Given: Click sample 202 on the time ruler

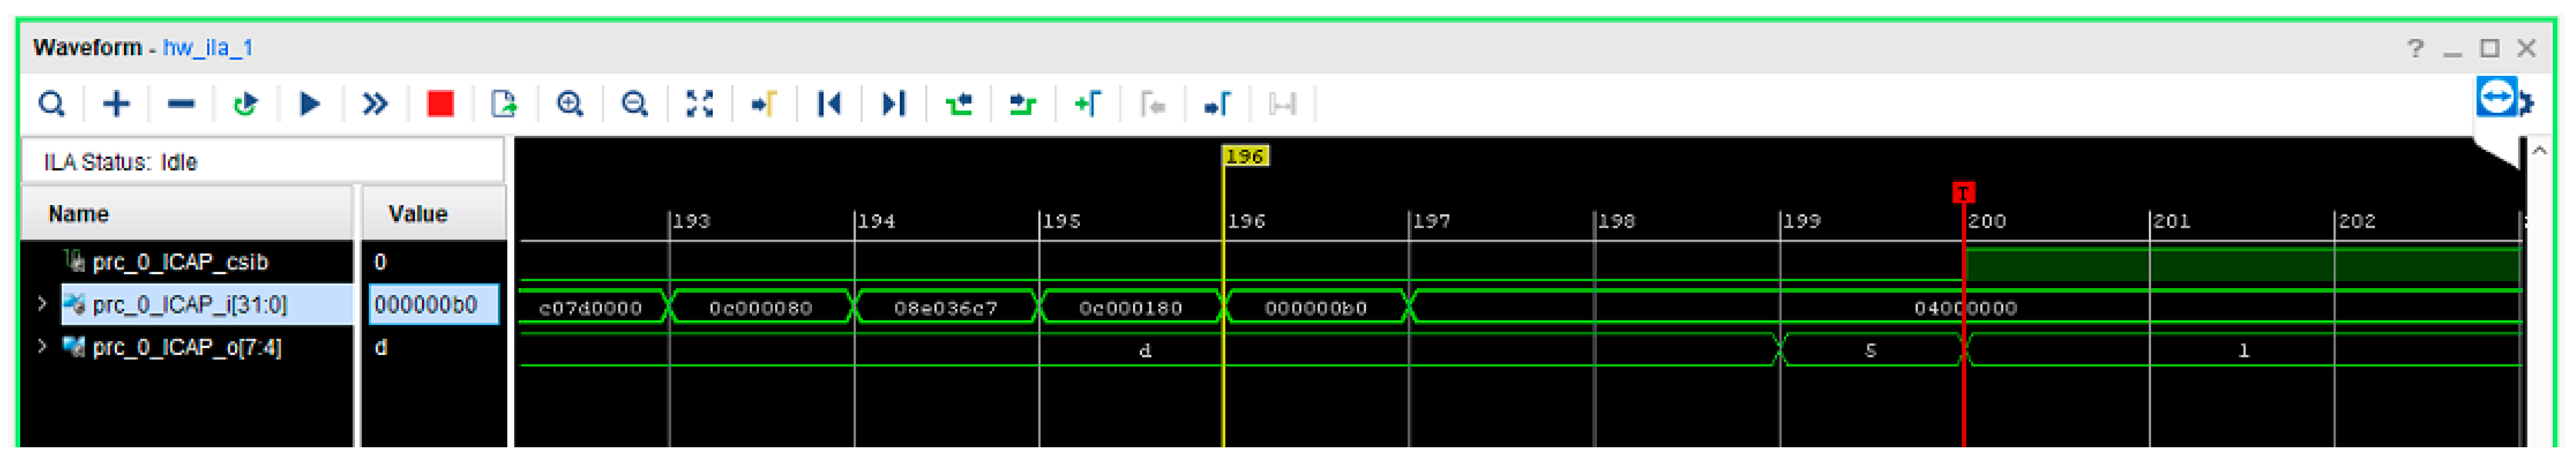Looking at the screenshot, I should [x=2356, y=221].
